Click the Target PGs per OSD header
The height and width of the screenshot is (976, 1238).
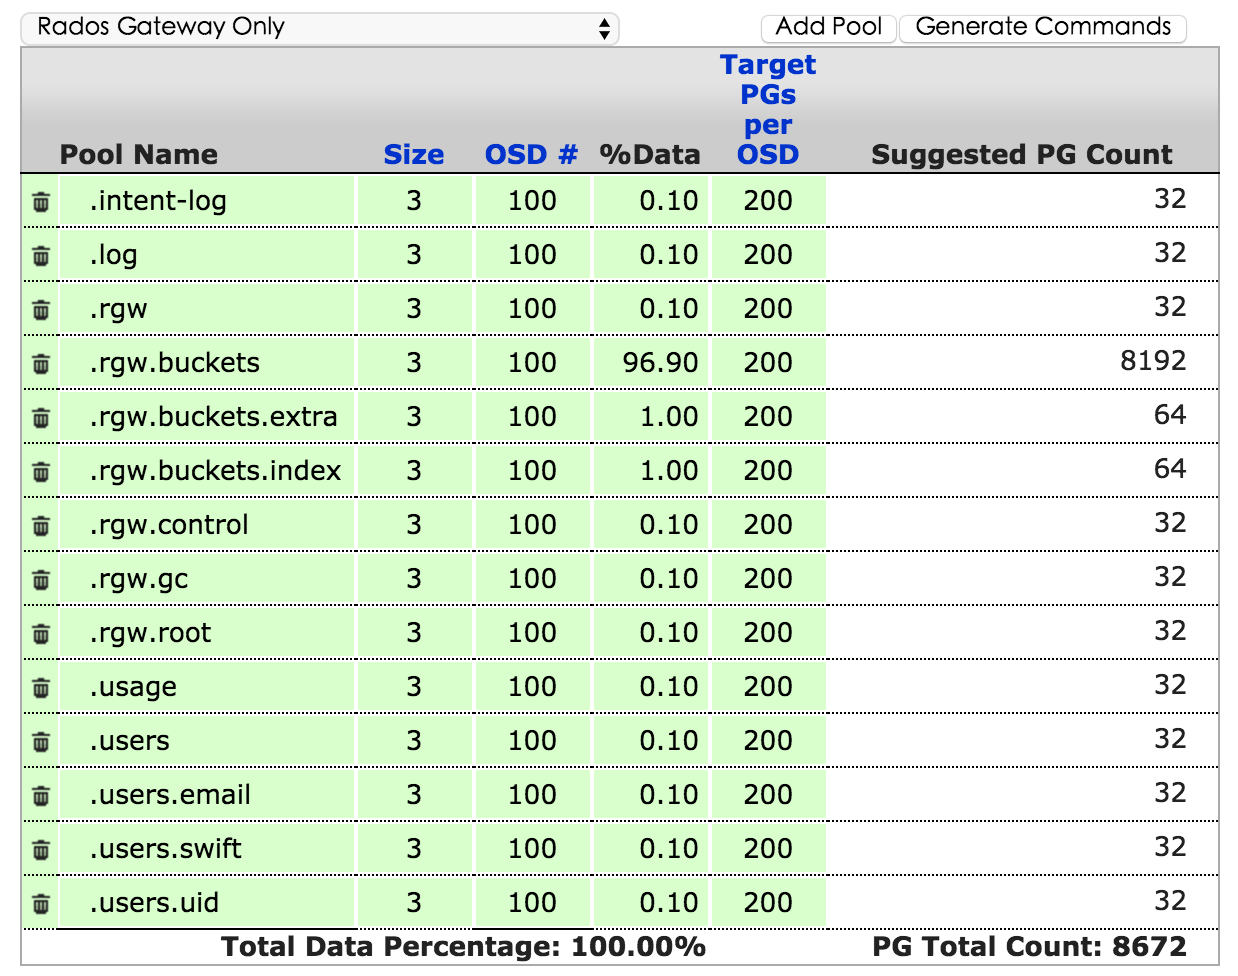tap(768, 110)
